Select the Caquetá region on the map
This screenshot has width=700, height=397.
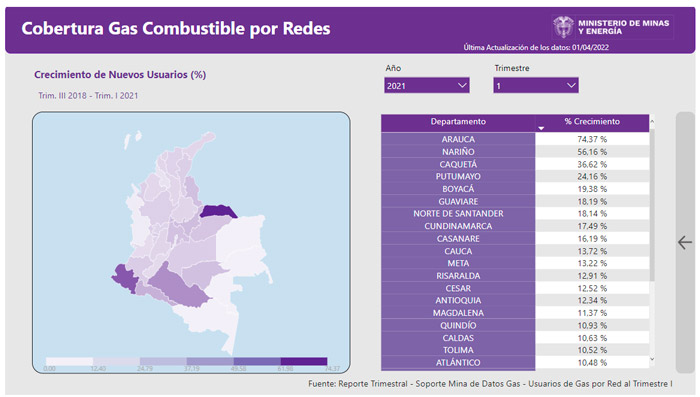pyautogui.click(x=178, y=287)
